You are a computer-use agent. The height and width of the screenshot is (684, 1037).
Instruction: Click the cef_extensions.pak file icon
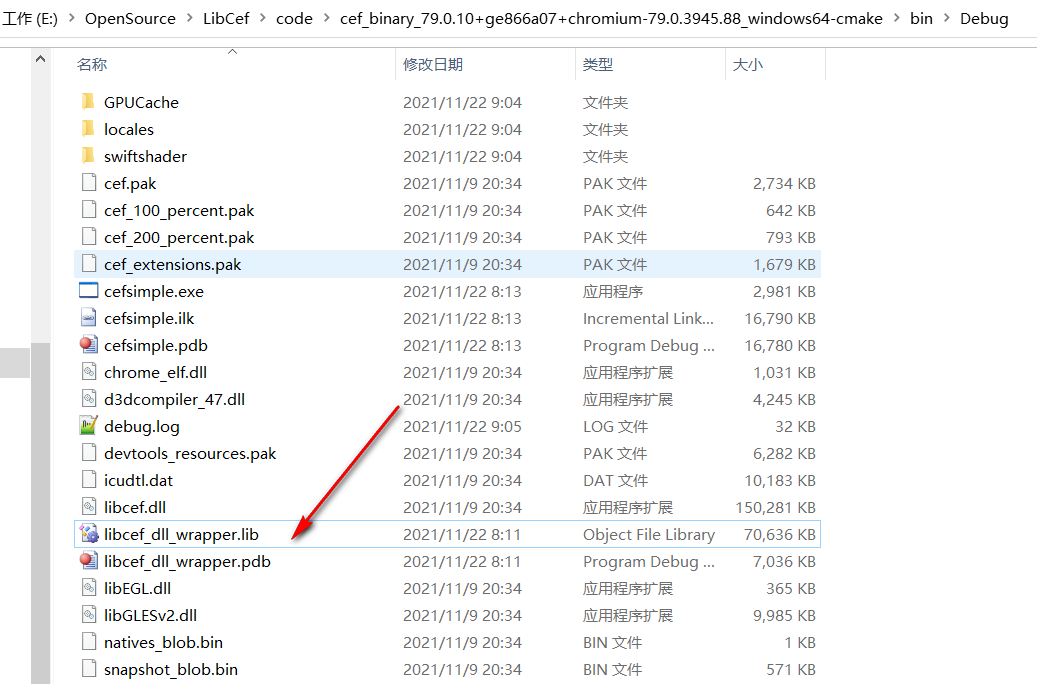tap(89, 264)
